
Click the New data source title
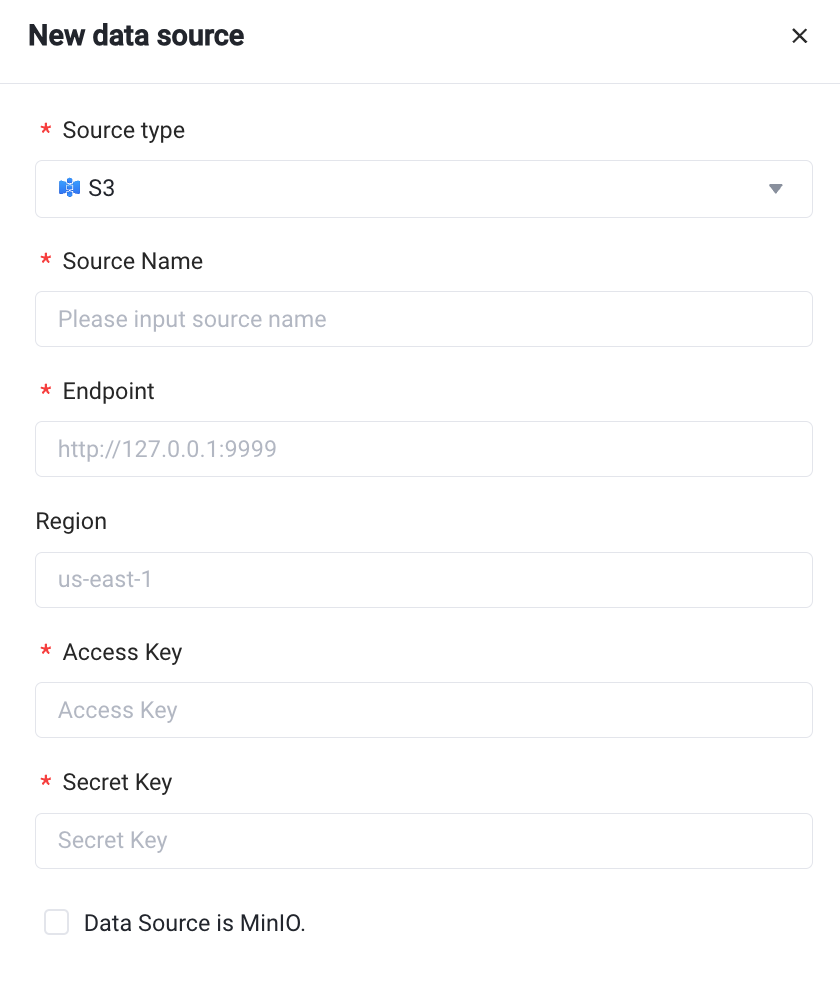[x=136, y=36]
